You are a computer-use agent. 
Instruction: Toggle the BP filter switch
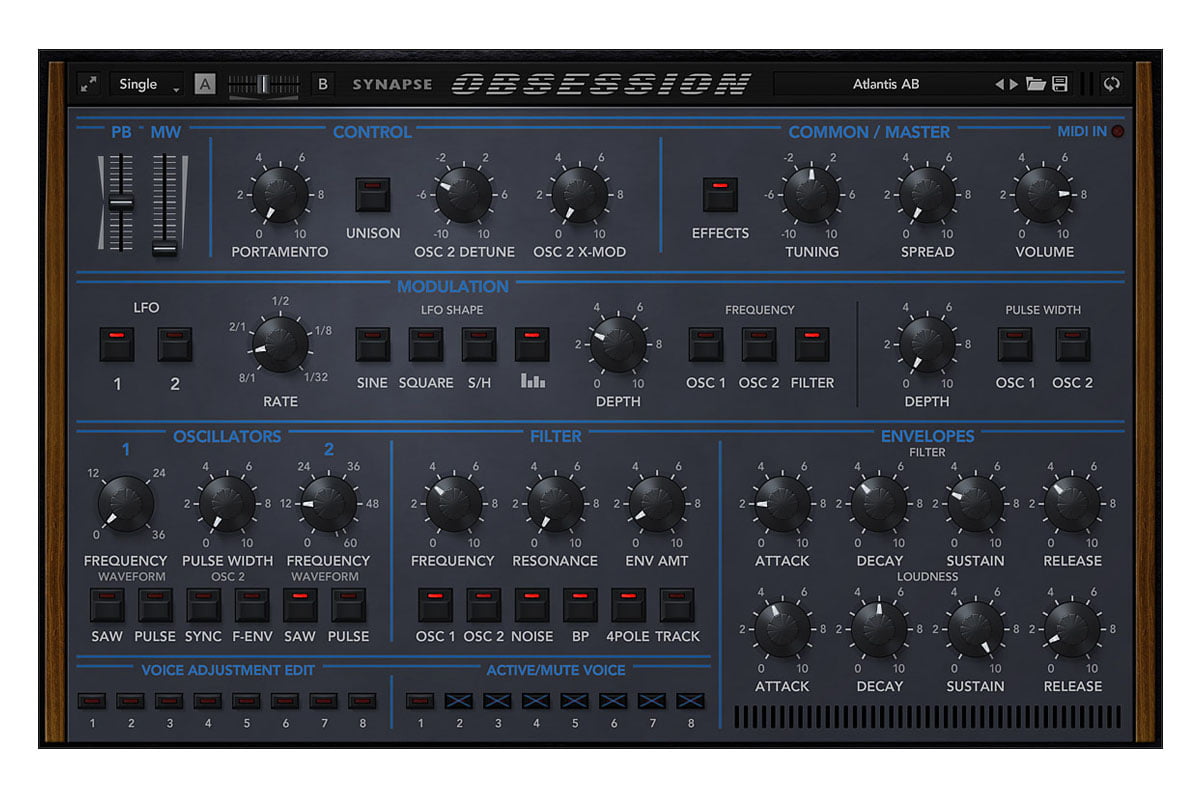(x=580, y=605)
